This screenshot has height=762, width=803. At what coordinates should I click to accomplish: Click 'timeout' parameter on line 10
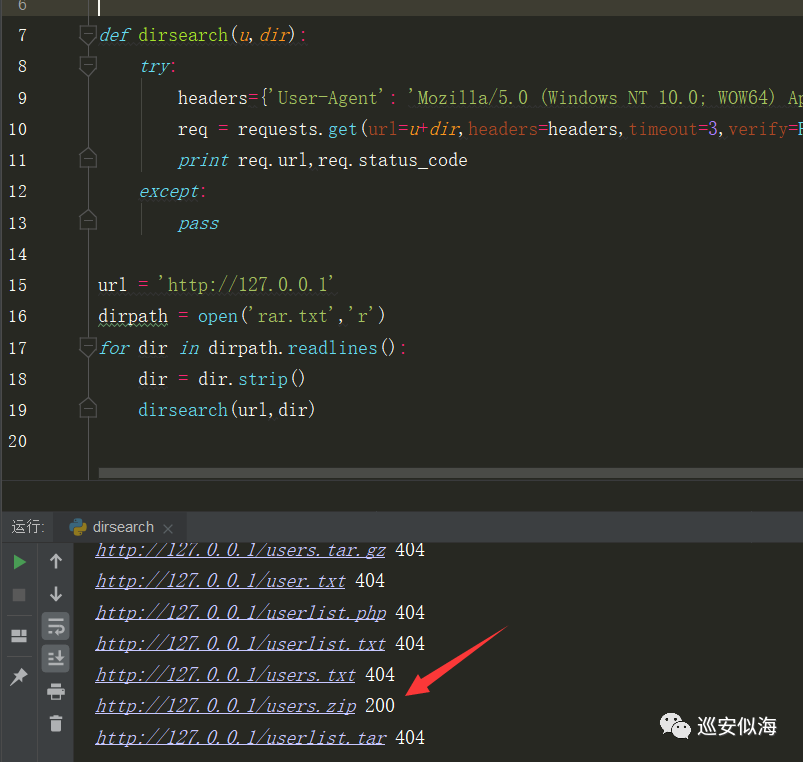tap(663, 129)
